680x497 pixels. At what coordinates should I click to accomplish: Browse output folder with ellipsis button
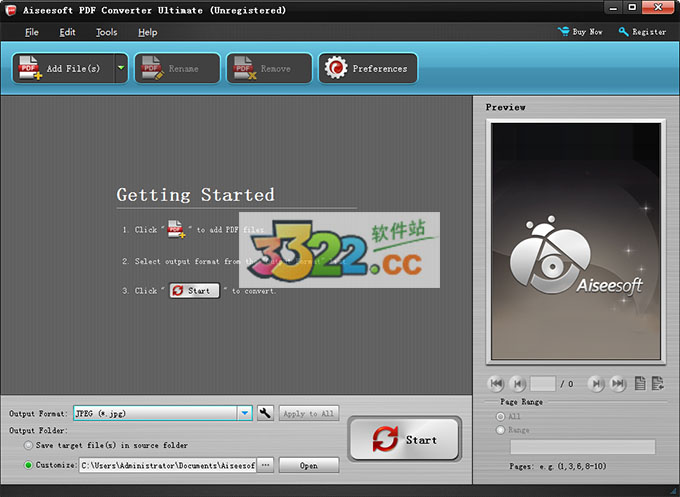[x=265, y=465]
